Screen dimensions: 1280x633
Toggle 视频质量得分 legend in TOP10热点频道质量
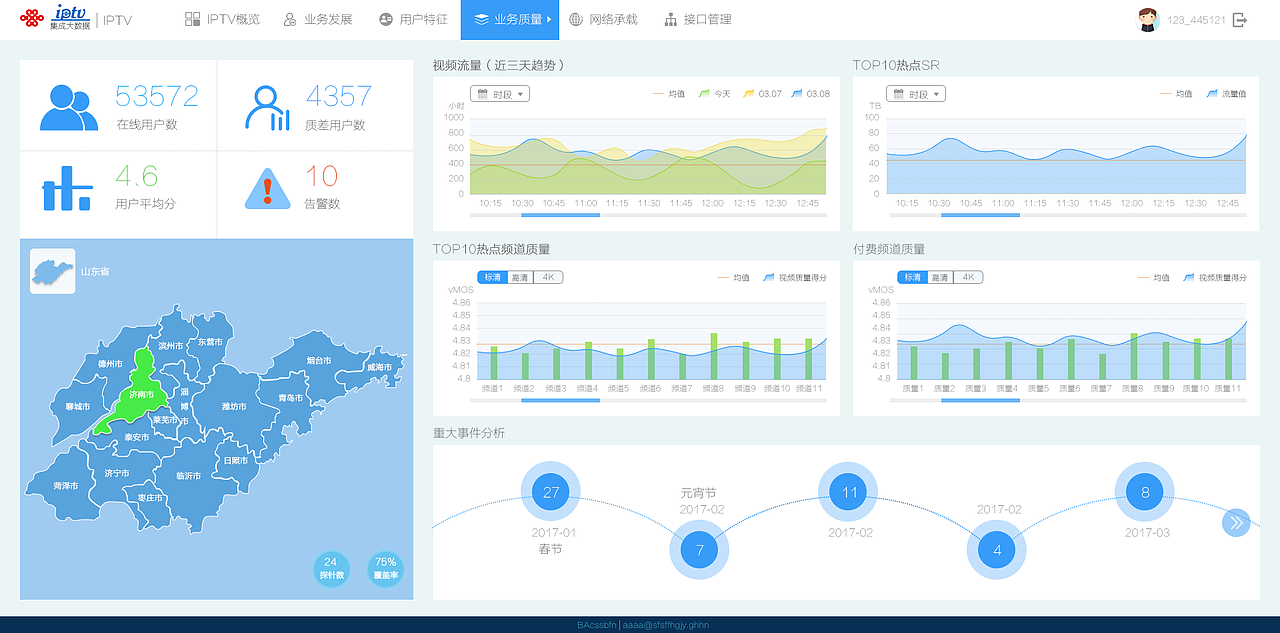(795, 278)
